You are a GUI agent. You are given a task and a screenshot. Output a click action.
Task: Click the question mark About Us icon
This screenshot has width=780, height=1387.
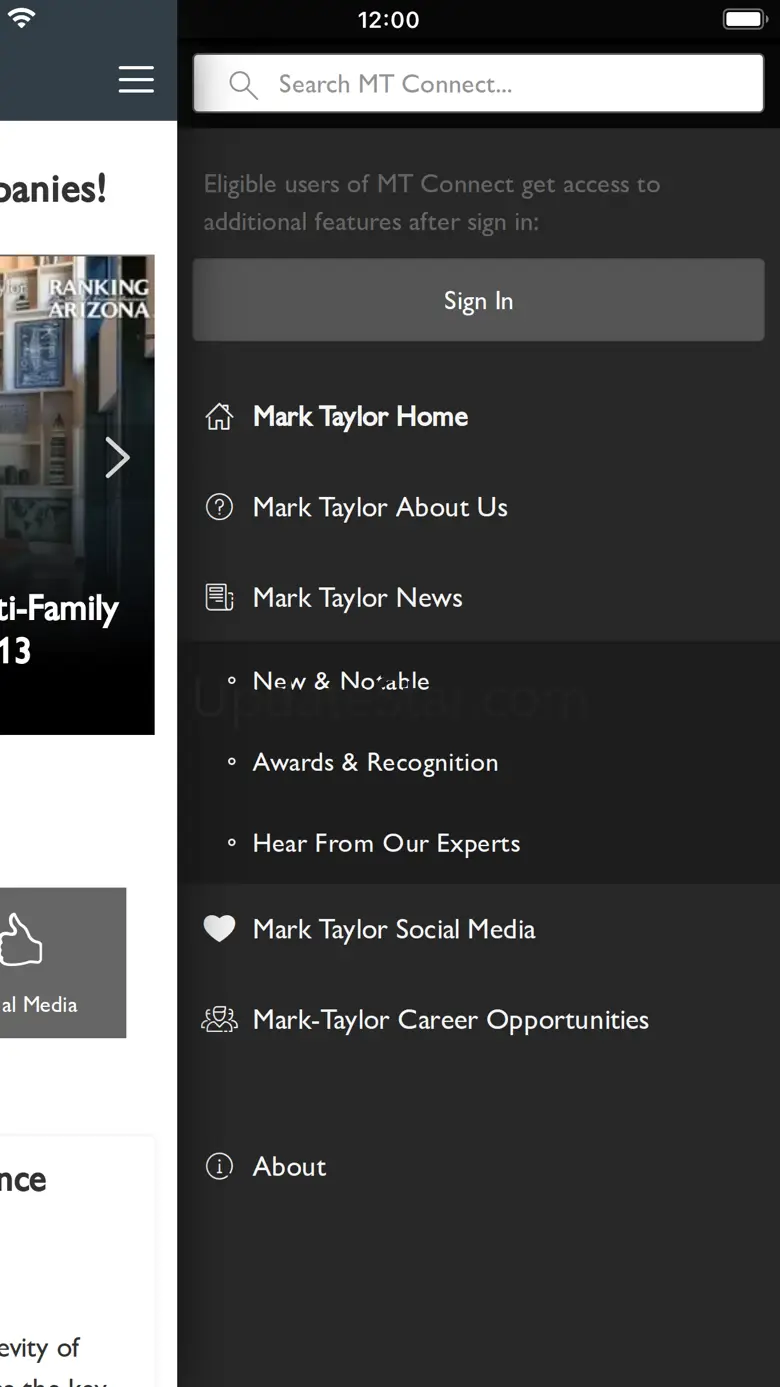[x=219, y=507]
